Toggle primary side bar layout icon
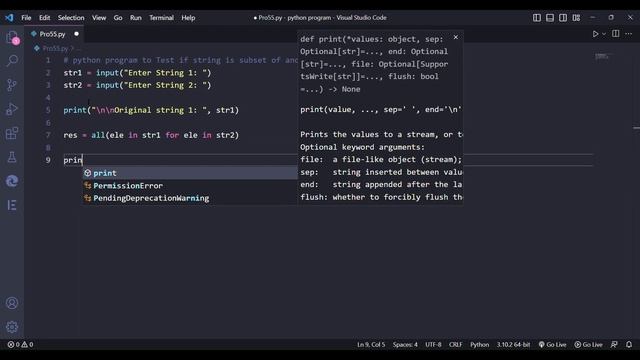Viewport: 640px width, 360px height. 537,18
